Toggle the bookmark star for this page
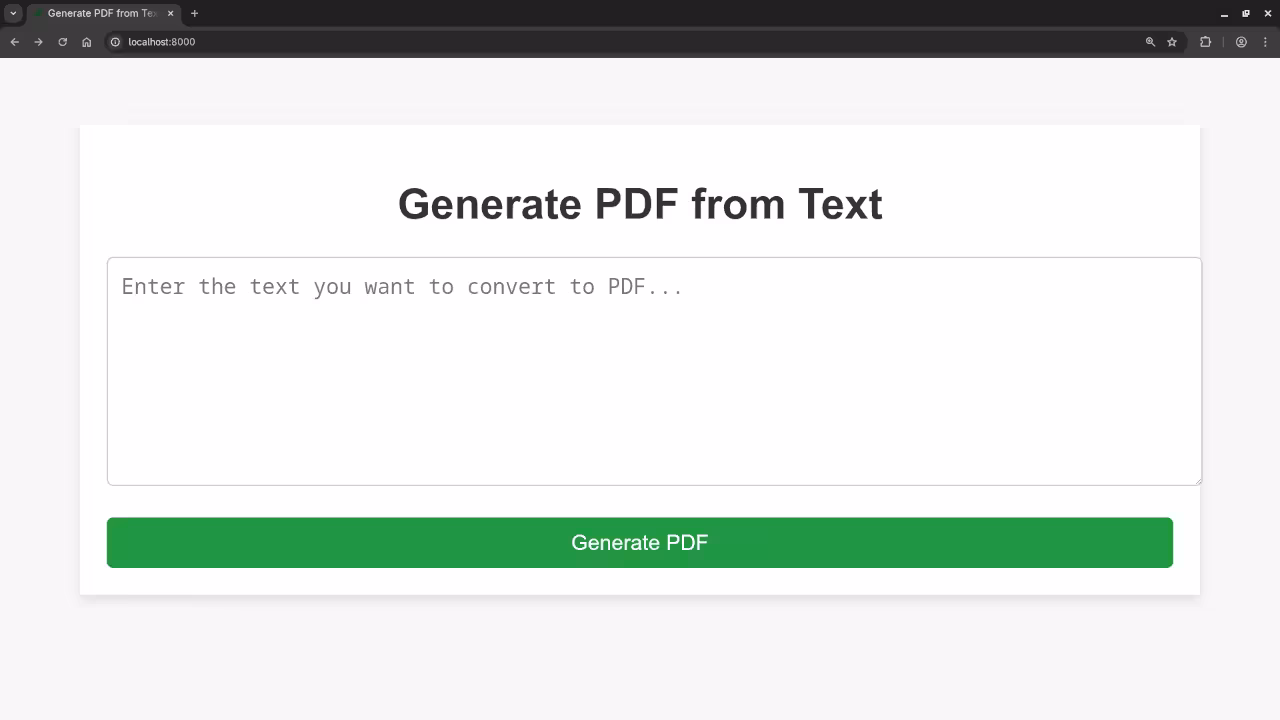The width and height of the screenshot is (1280, 720). point(1172,42)
